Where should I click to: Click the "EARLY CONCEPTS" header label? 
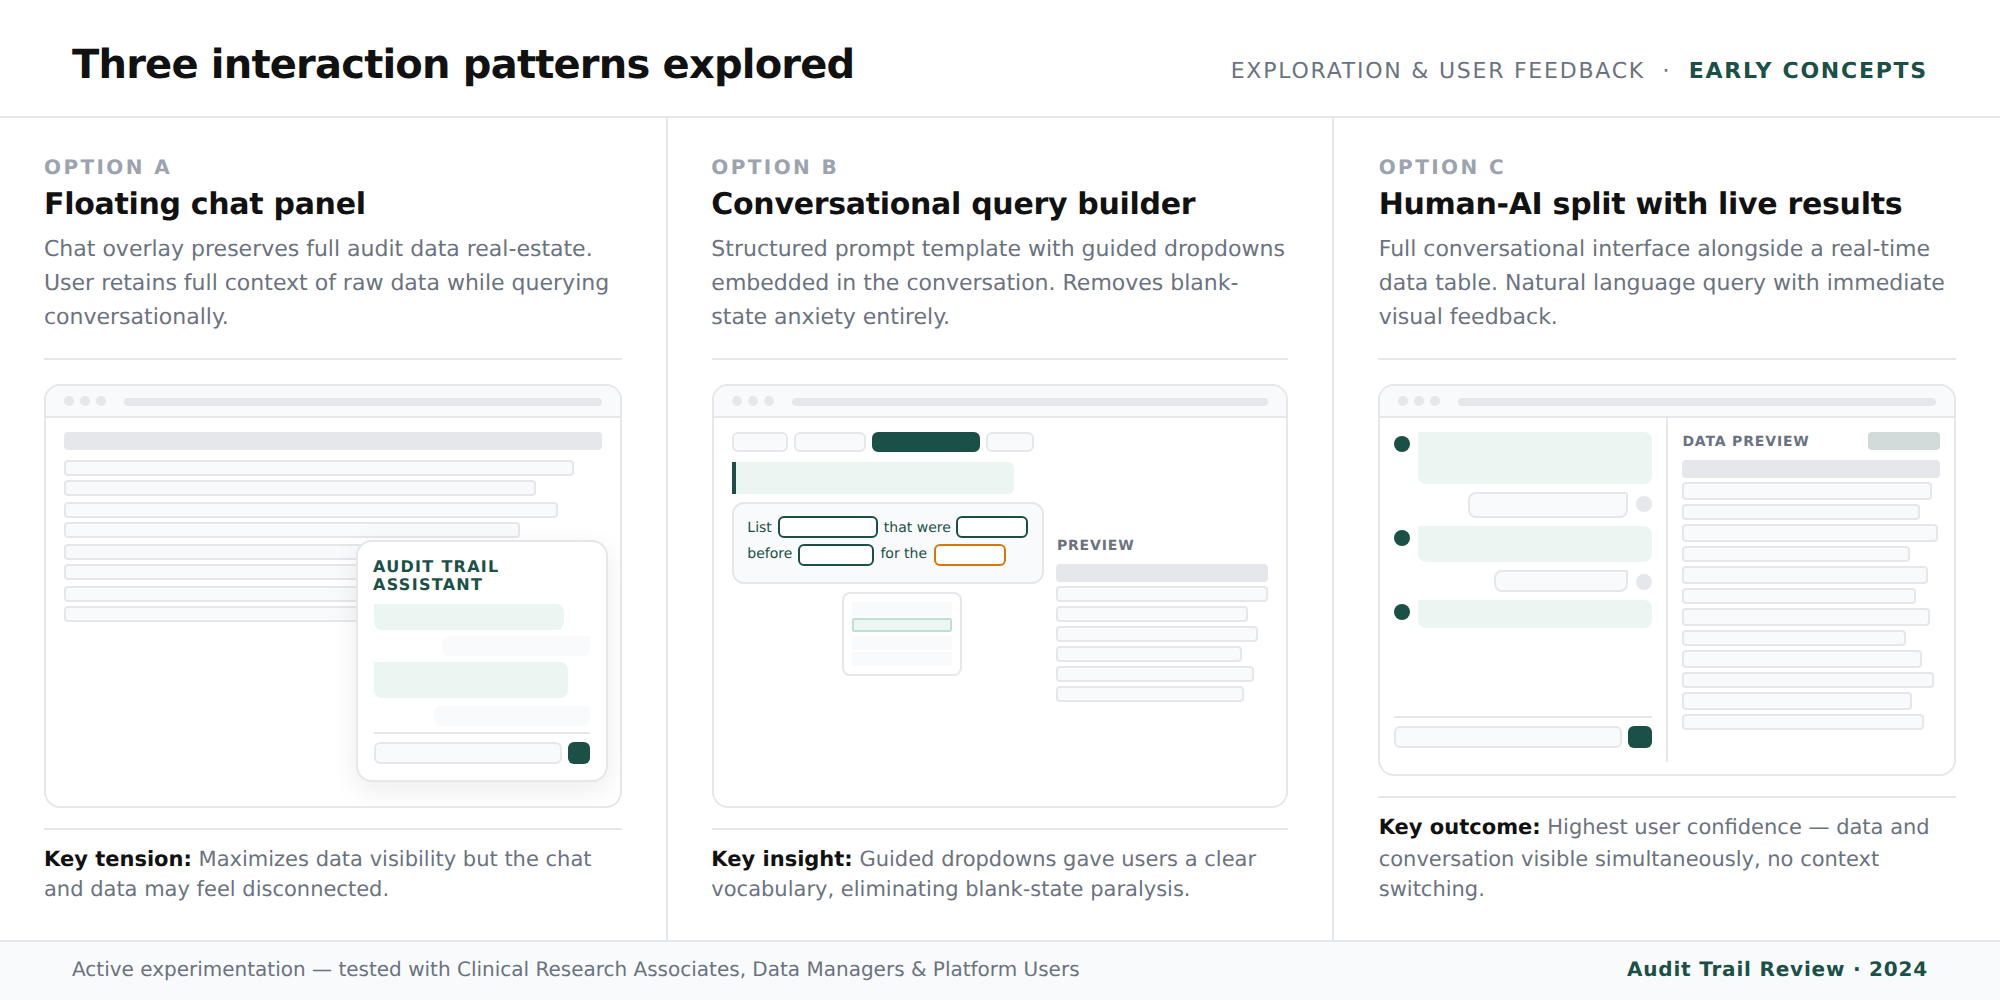coord(1808,70)
